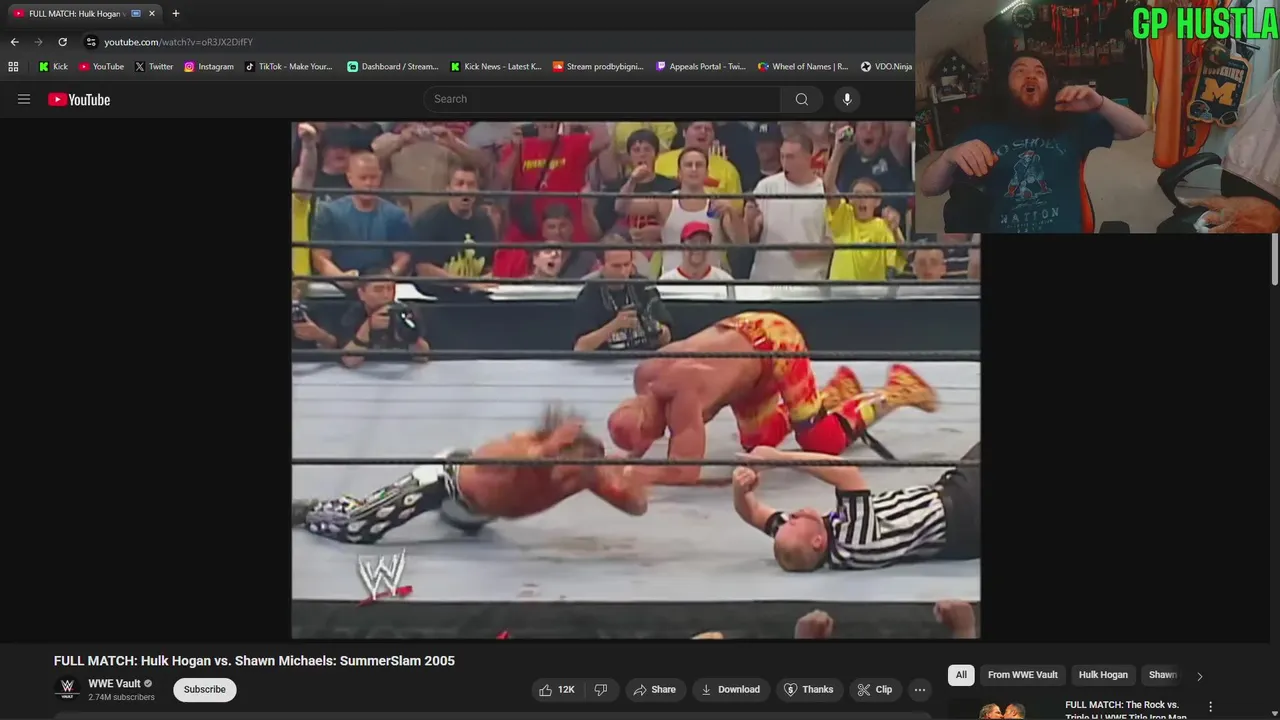Open more actions three-dot menu

click(919, 689)
